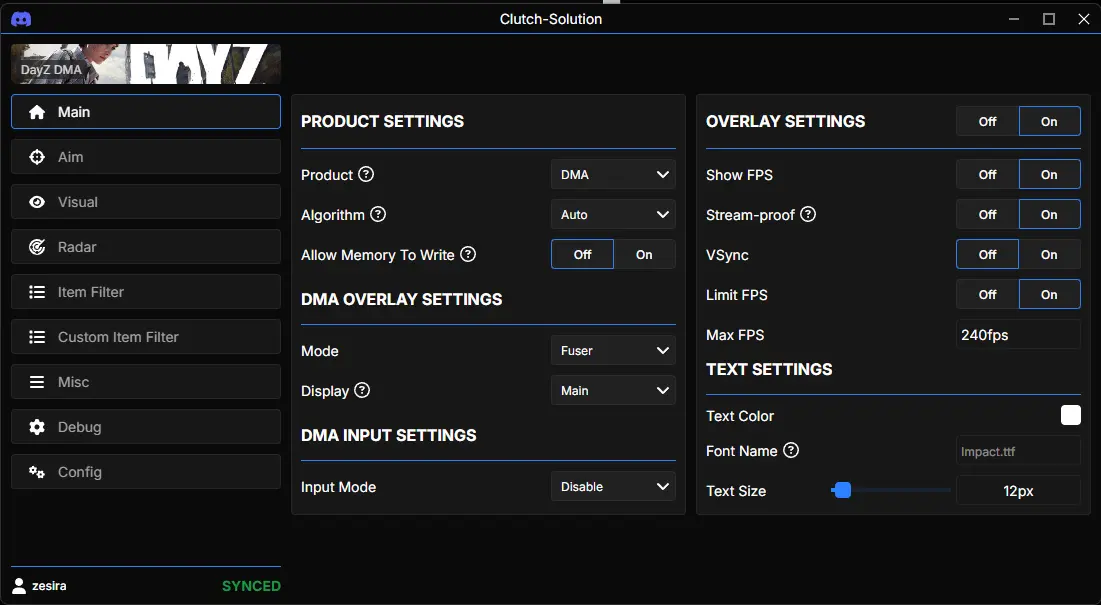This screenshot has height=605, width=1101.
Task: Click the Stream-proof help icon
Action: [808, 214]
